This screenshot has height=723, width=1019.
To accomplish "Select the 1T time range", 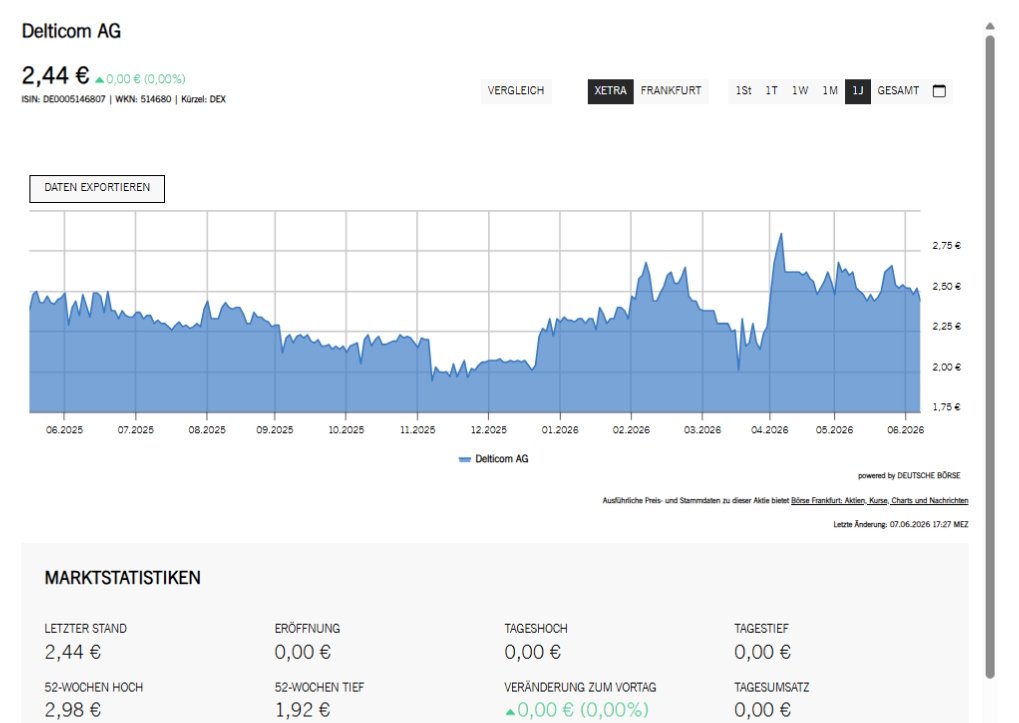I will 771,91.
